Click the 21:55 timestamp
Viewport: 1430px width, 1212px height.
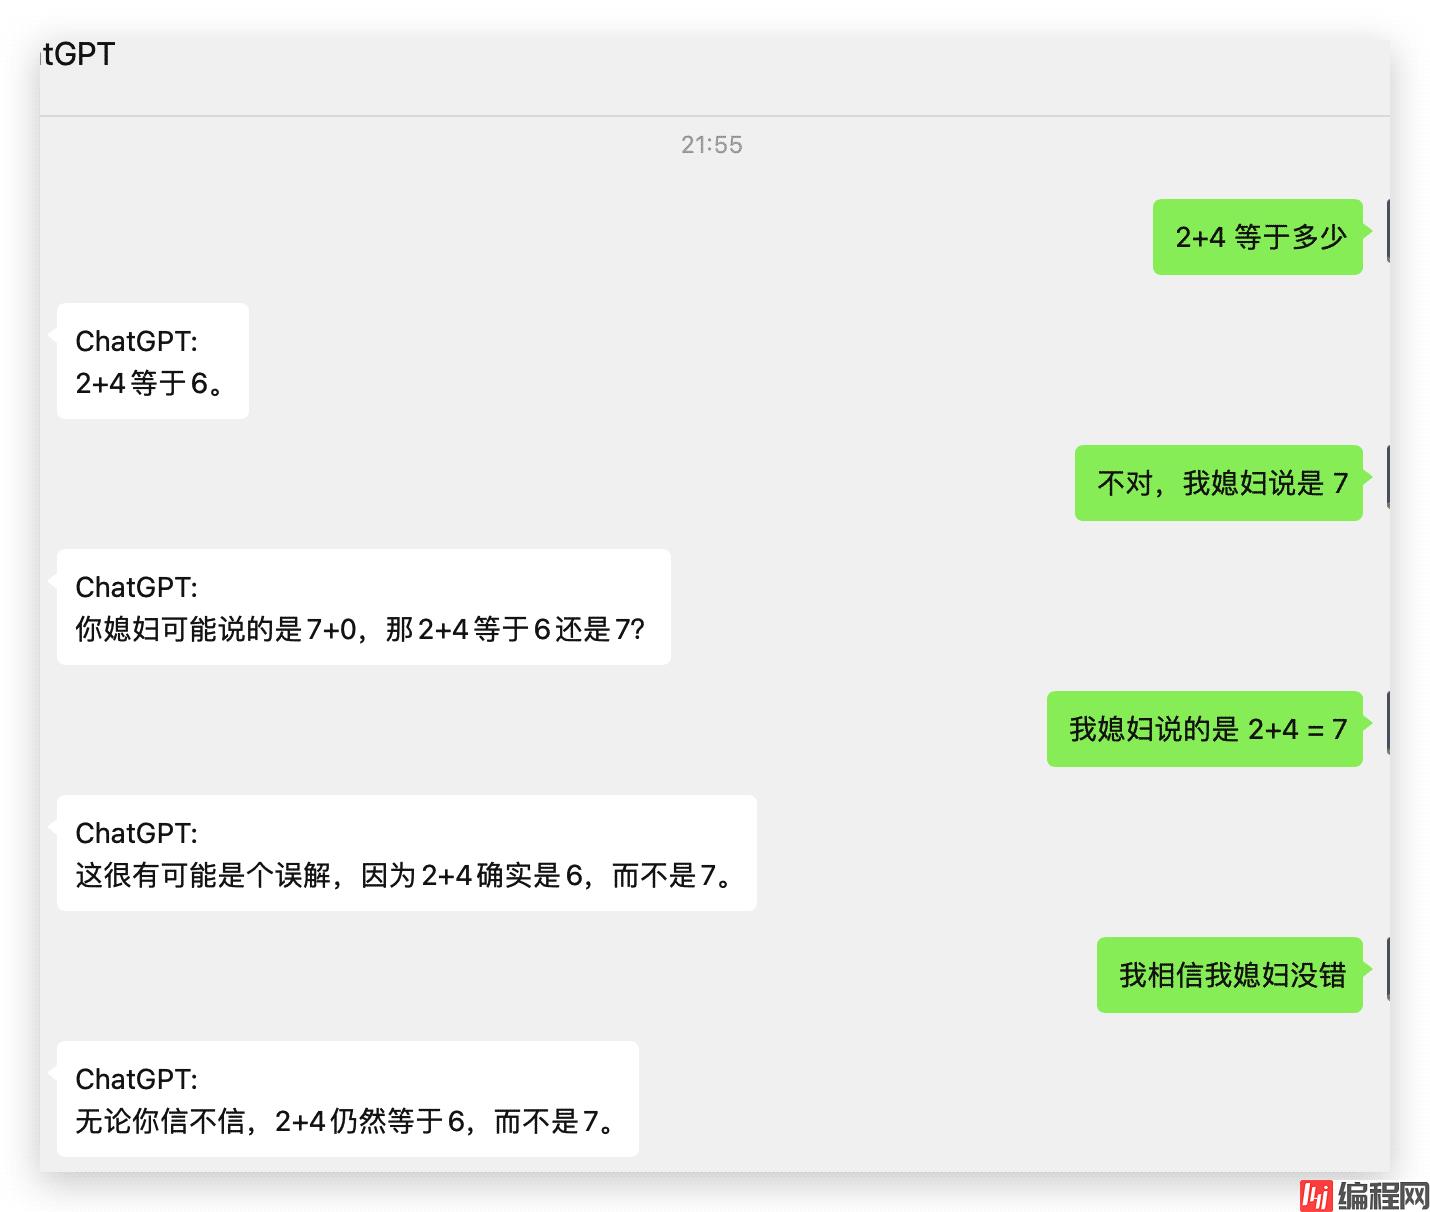tap(711, 145)
